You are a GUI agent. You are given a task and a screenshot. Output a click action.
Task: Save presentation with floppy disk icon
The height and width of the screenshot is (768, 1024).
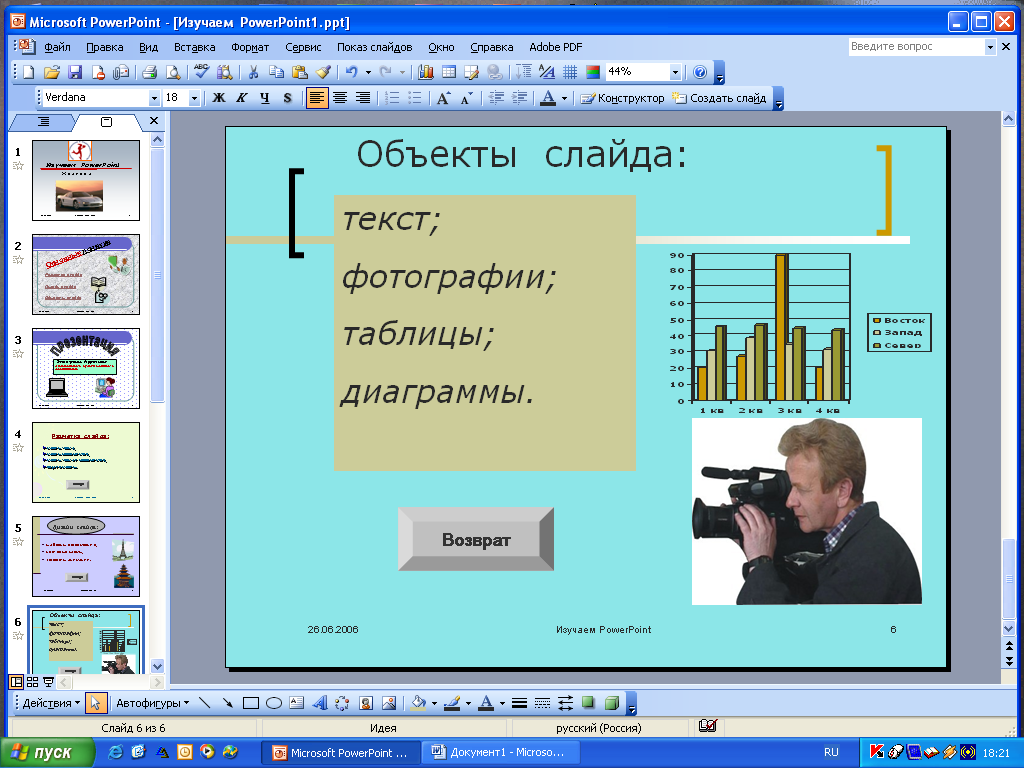point(74,72)
